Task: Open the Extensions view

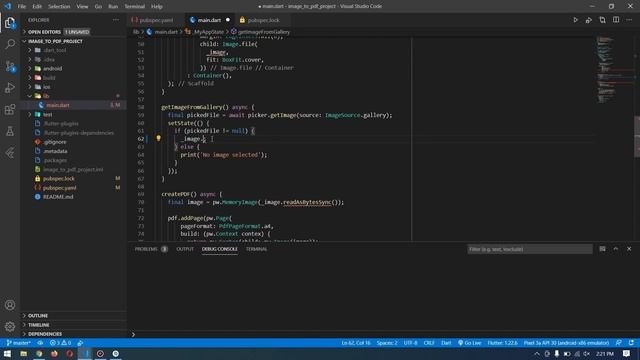Action: tap(10, 109)
